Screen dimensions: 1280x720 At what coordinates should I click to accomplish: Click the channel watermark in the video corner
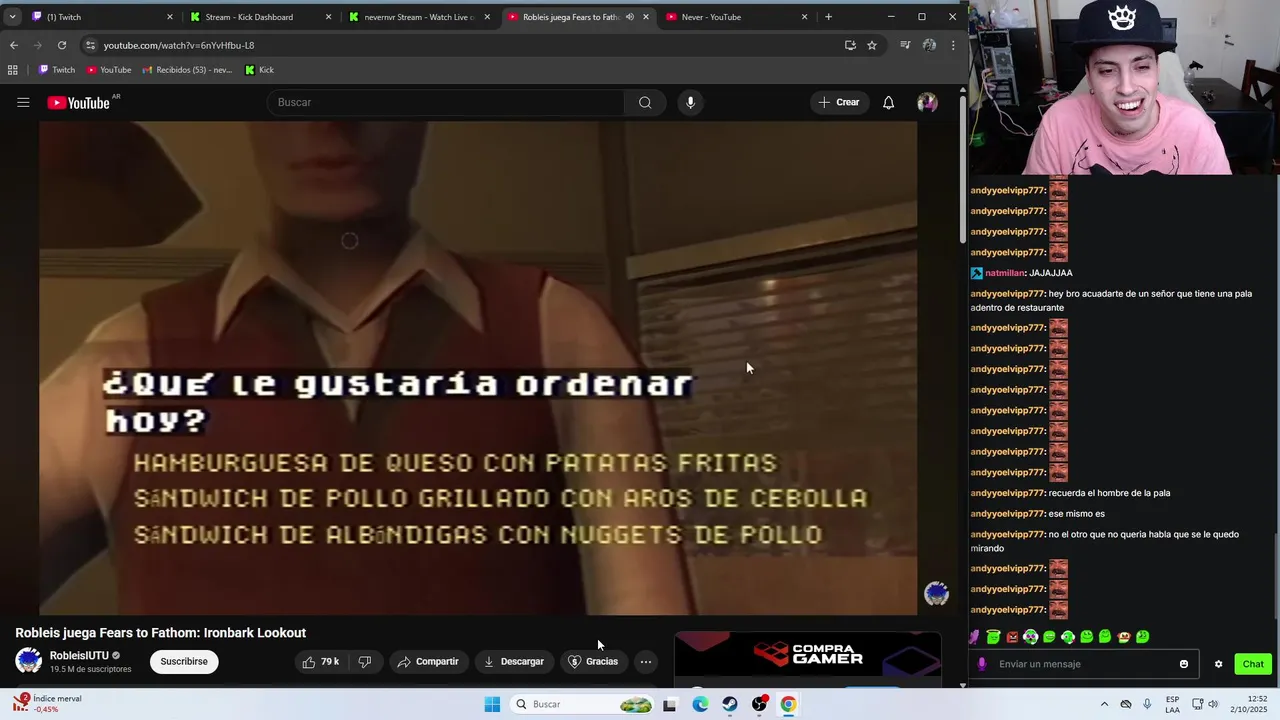click(937, 594)
